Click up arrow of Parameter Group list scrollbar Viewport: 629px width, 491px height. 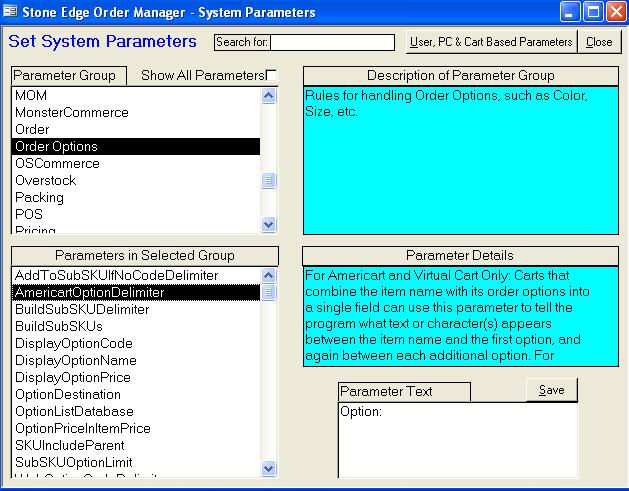268,96
